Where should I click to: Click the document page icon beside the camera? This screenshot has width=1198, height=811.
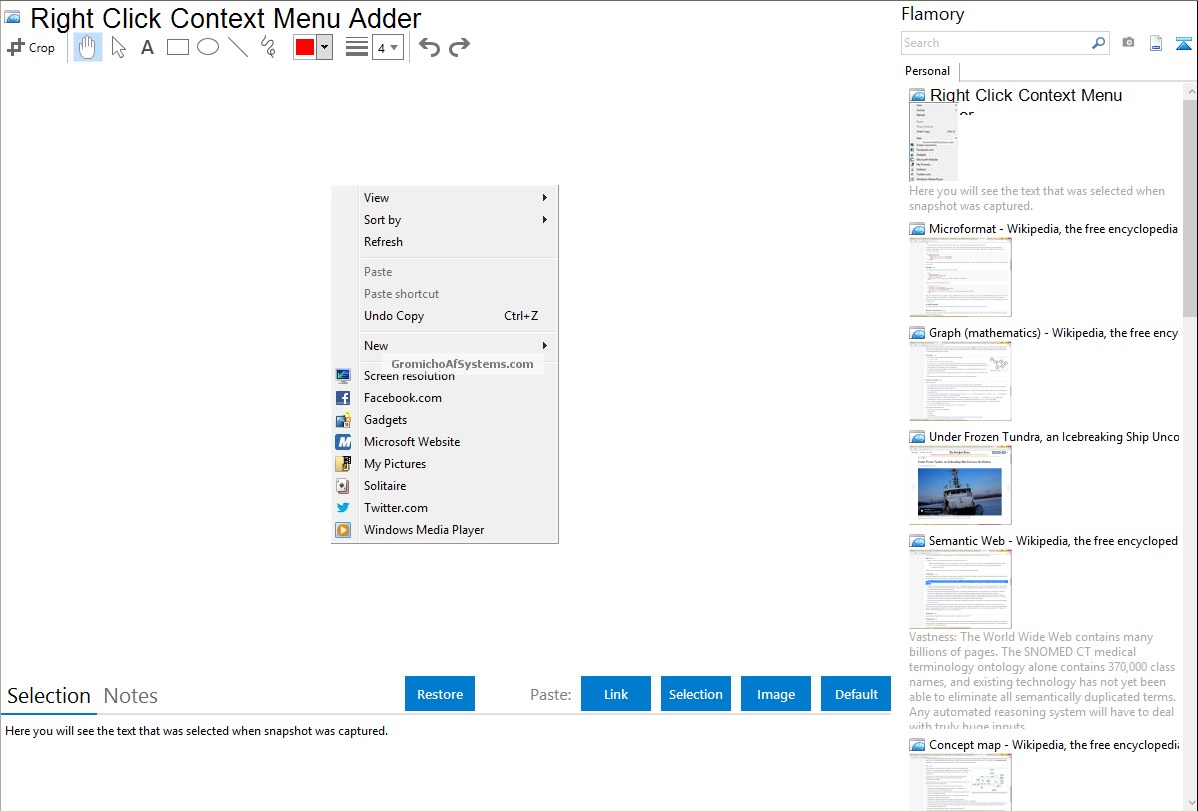pyautogui.click(x=1156, y=43)
